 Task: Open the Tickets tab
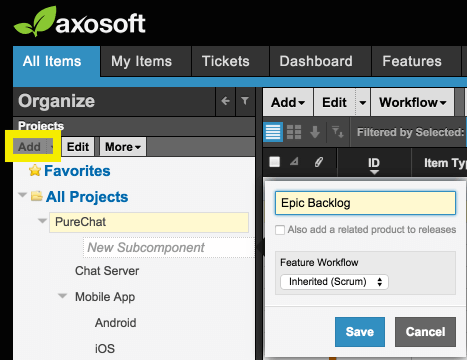[x=230, y=62]
